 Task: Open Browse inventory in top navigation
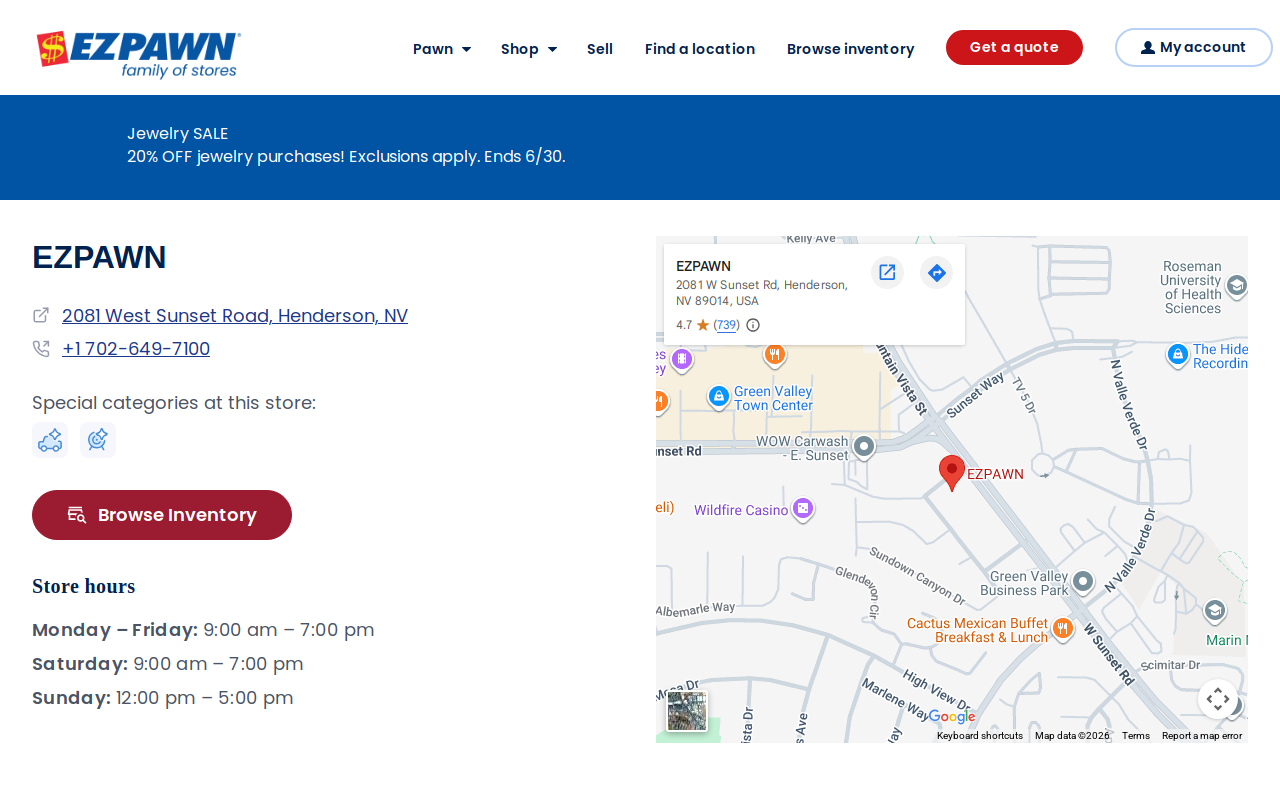850,49
